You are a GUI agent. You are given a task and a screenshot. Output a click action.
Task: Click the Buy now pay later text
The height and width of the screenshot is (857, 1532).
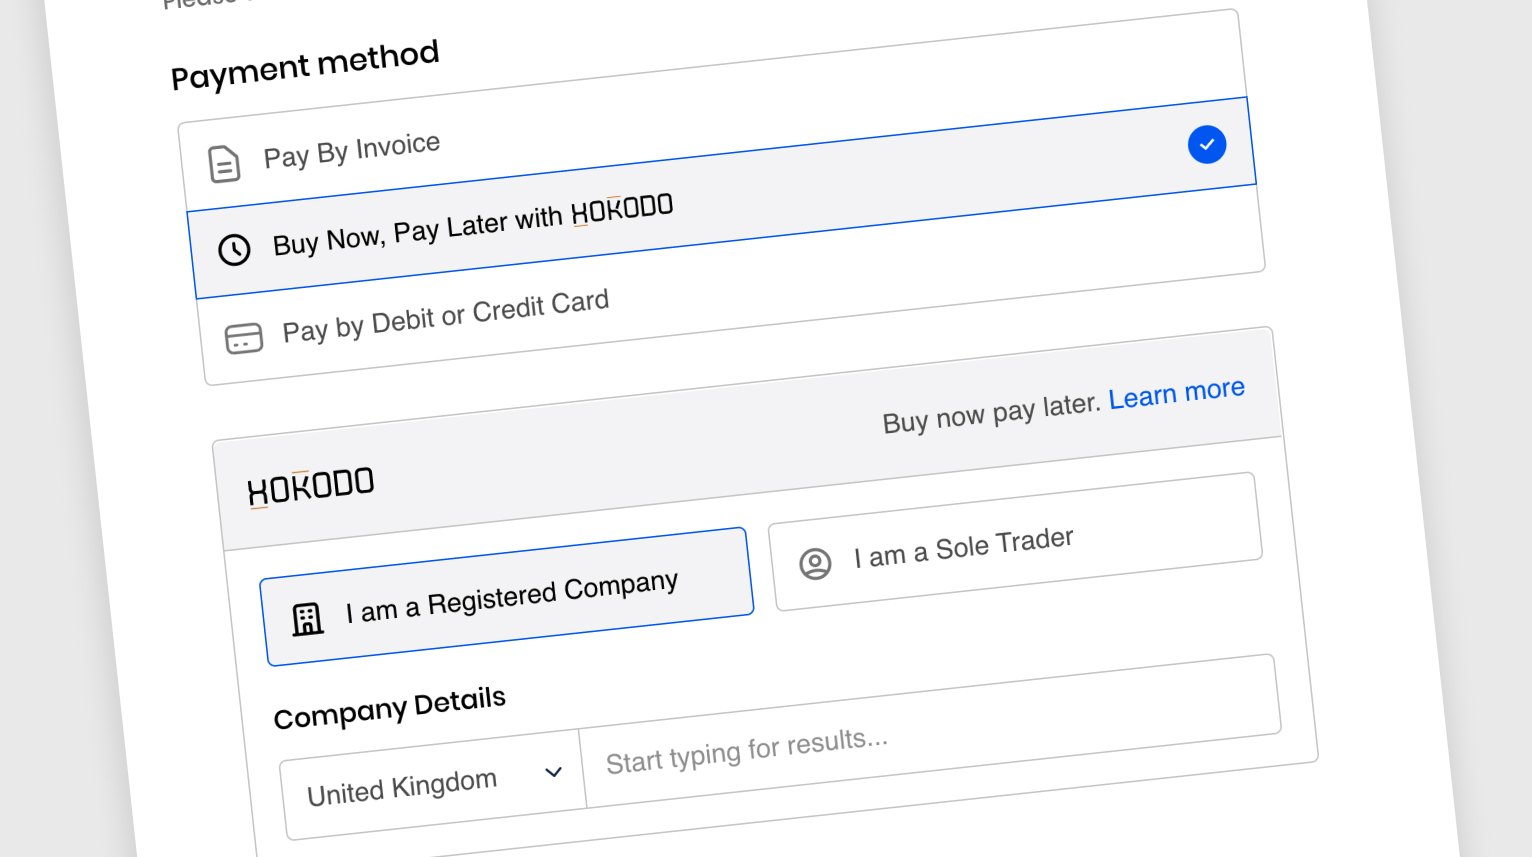point(990,412)
